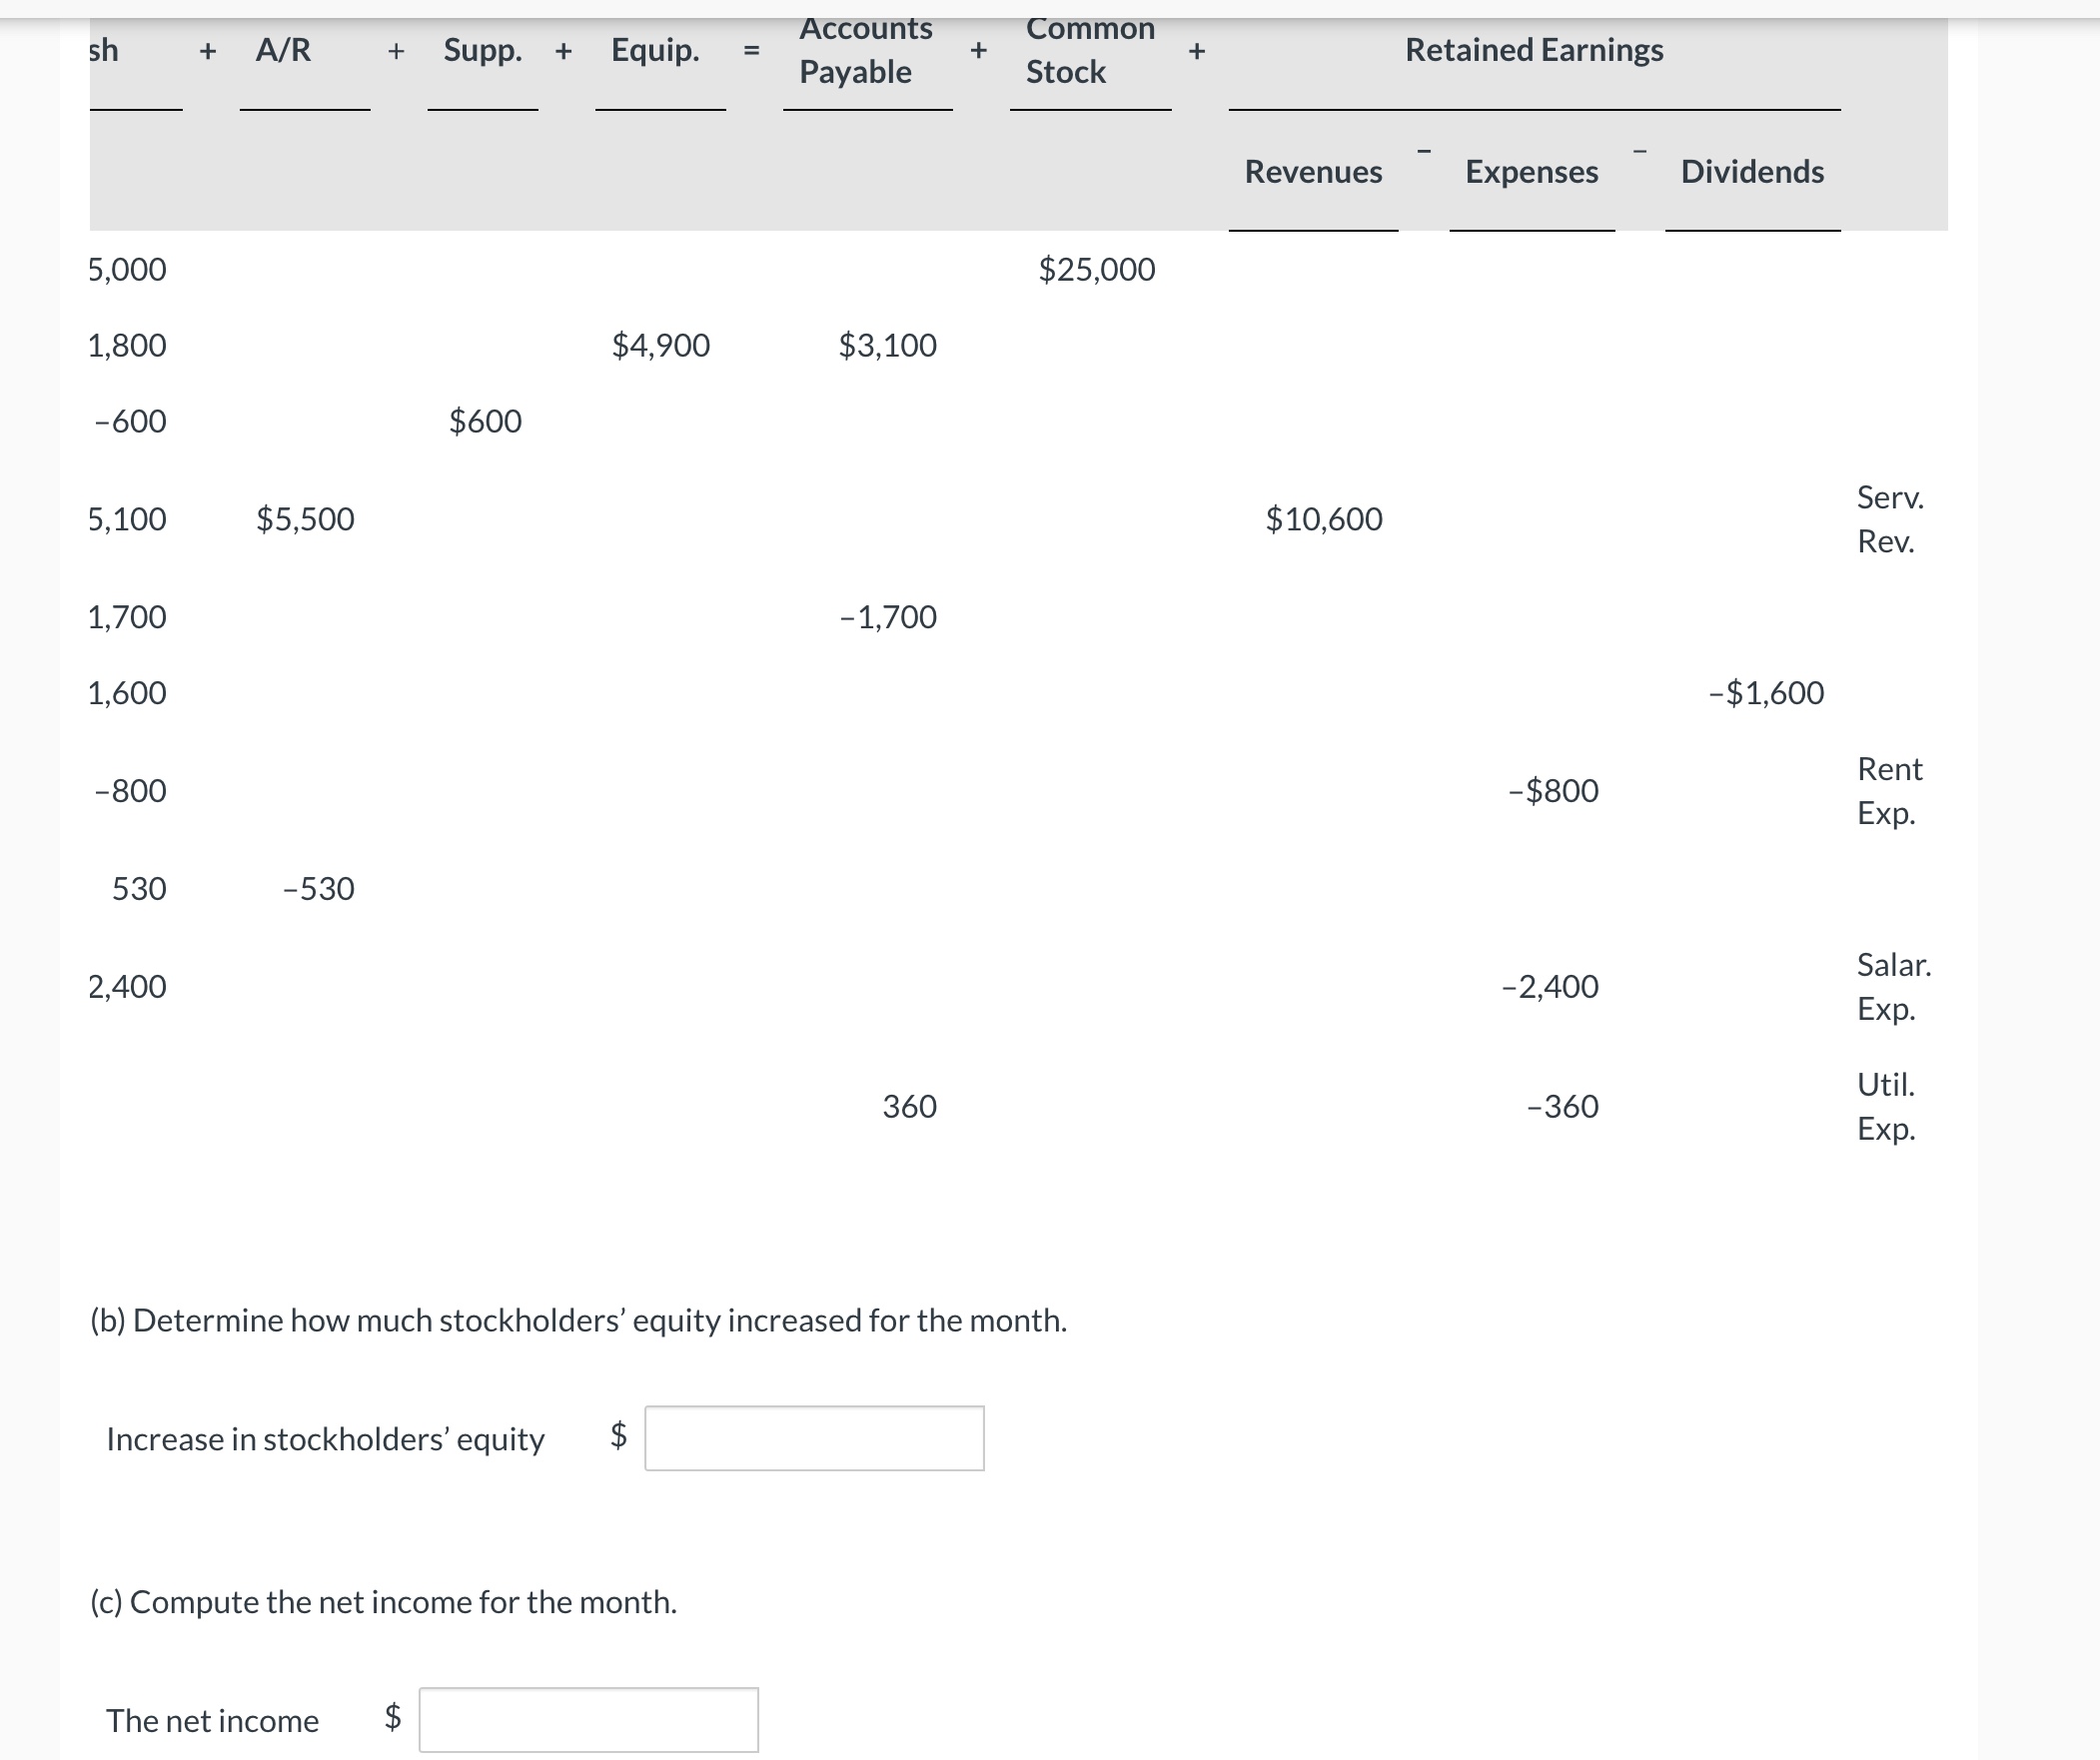Viewport: 2100px width, 1760px height.
Task: Select the Dividends column label
Action: coord(1751,172)
